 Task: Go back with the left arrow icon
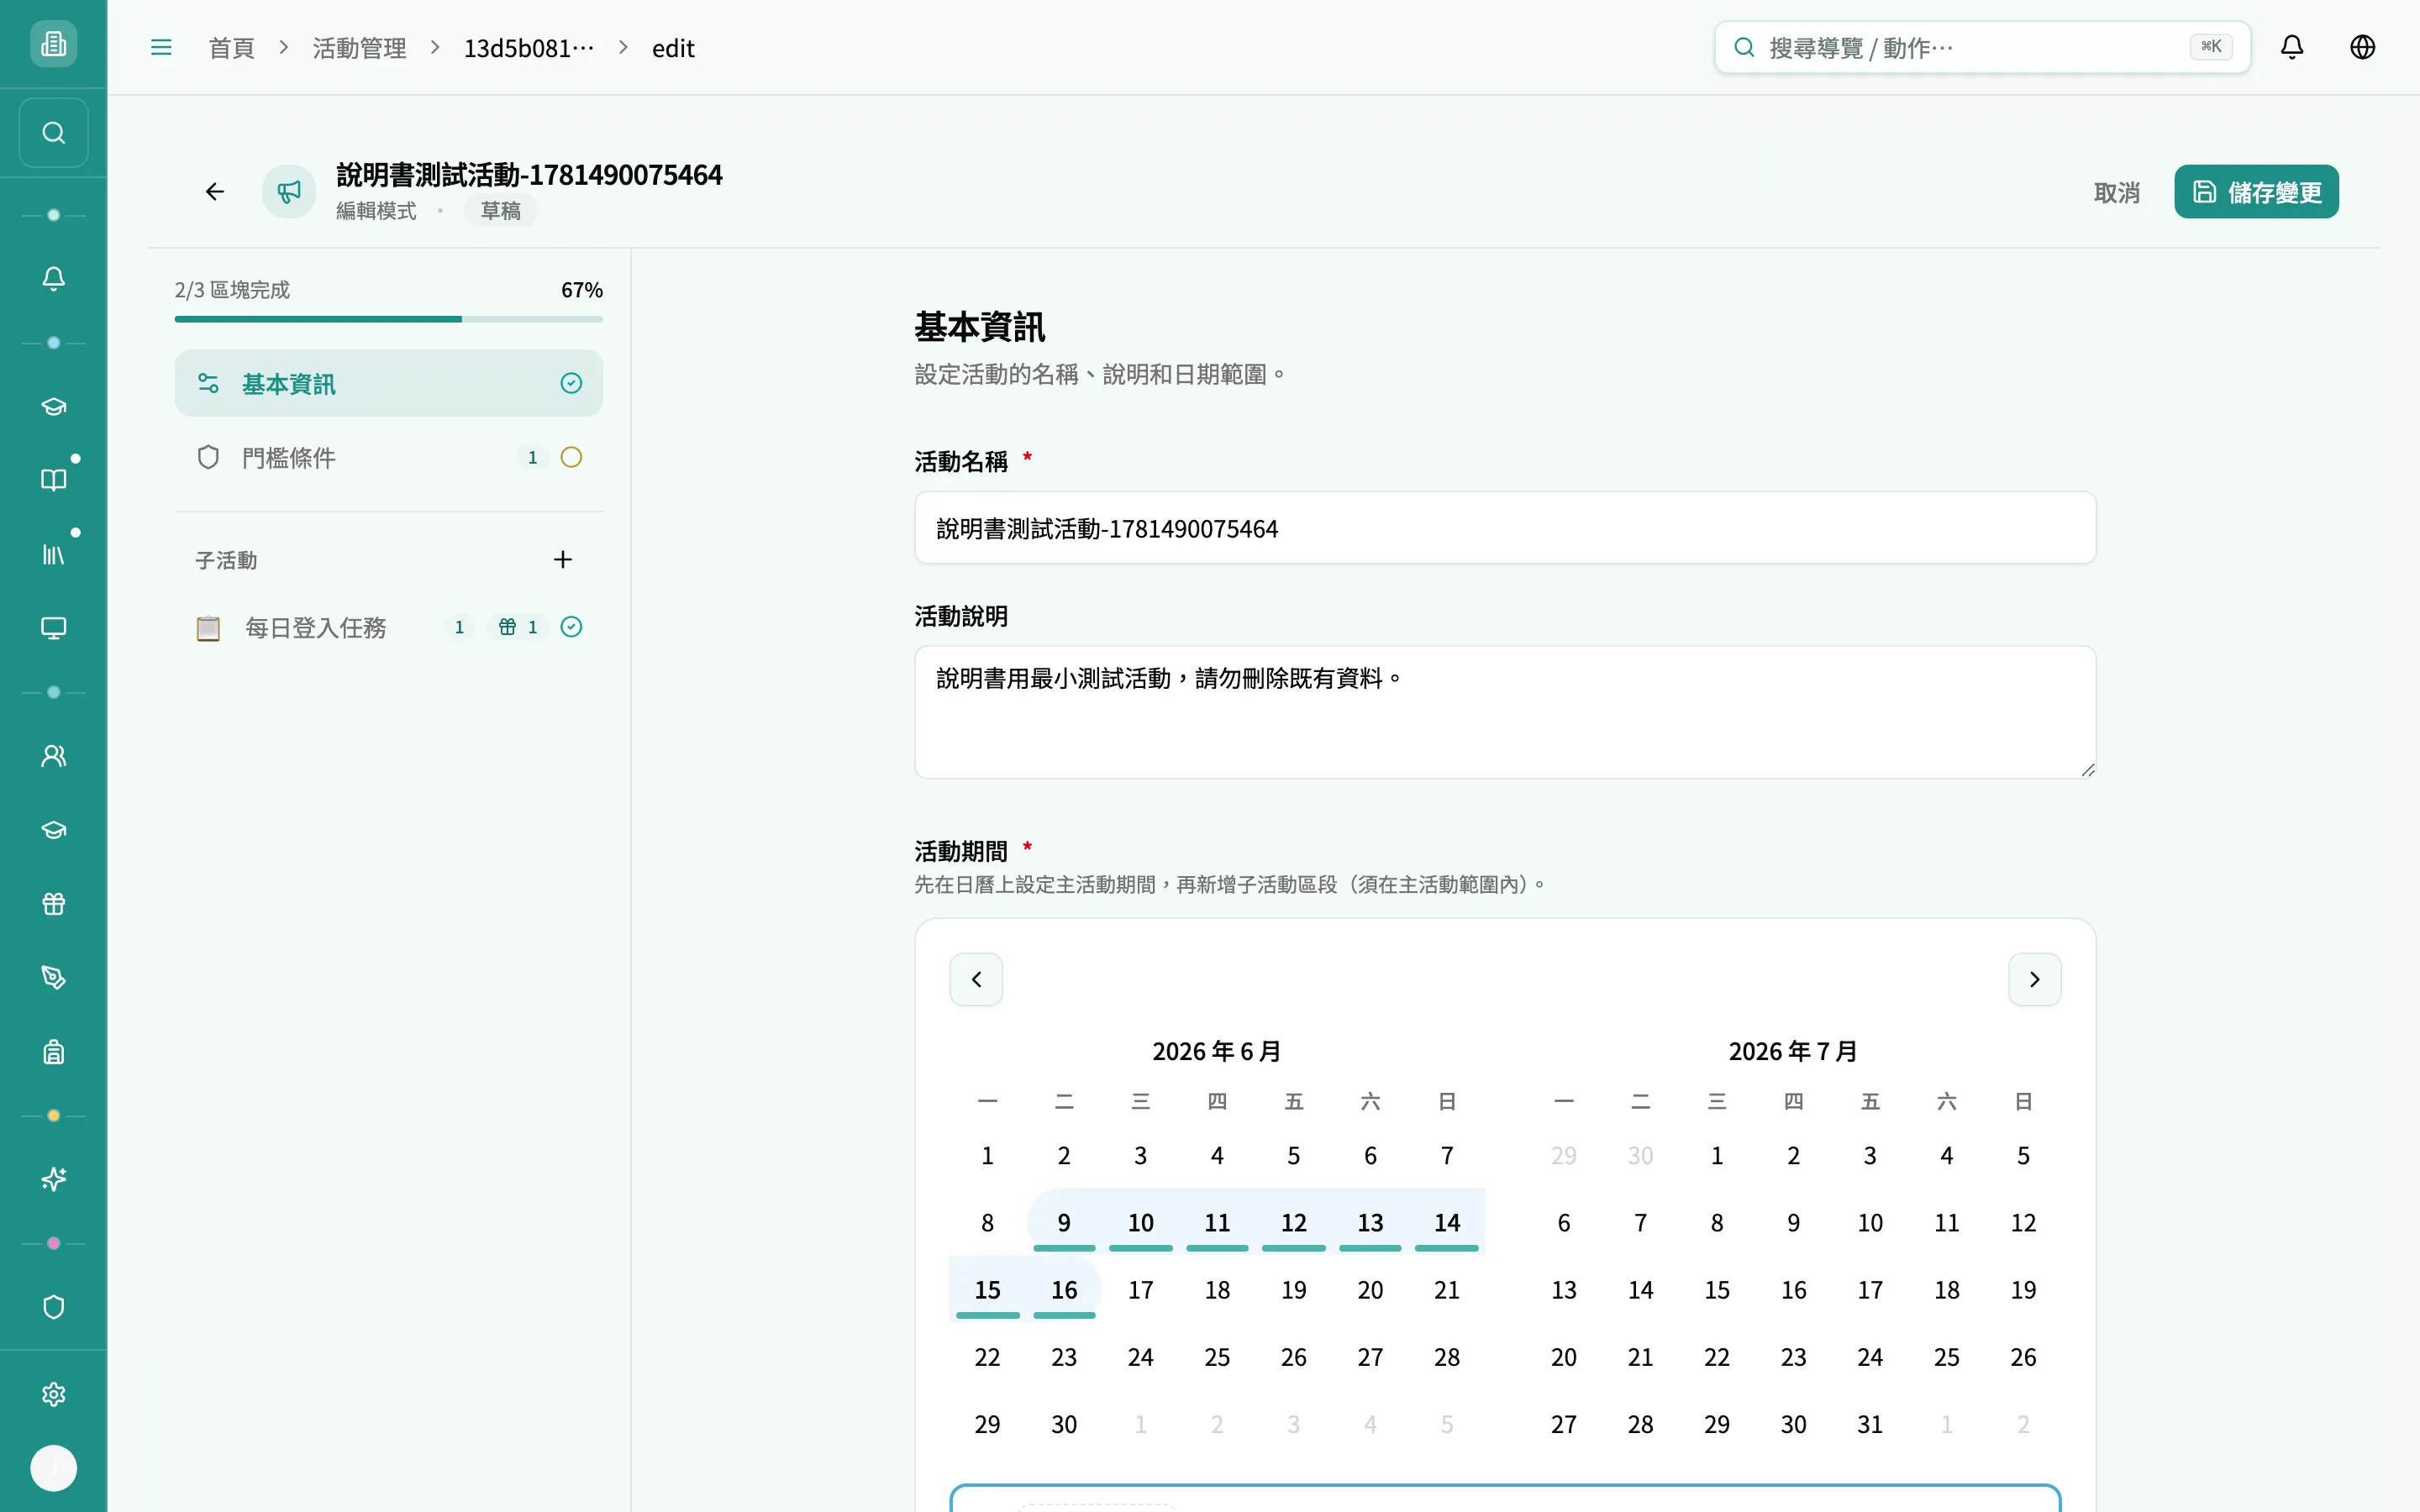[215, 191]
